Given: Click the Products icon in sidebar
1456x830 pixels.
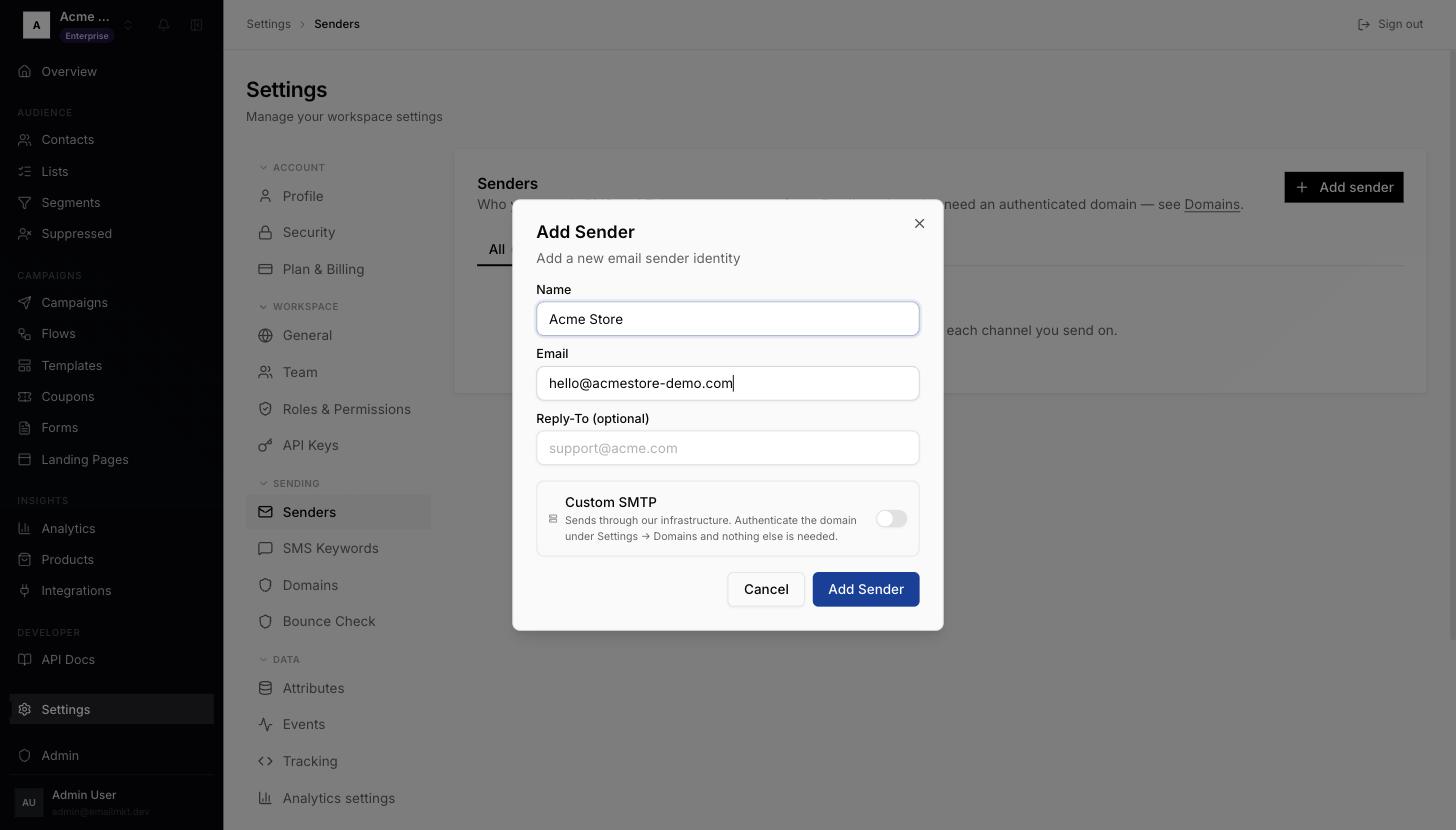Looking at the screenshot, I should tap(25, 559).
